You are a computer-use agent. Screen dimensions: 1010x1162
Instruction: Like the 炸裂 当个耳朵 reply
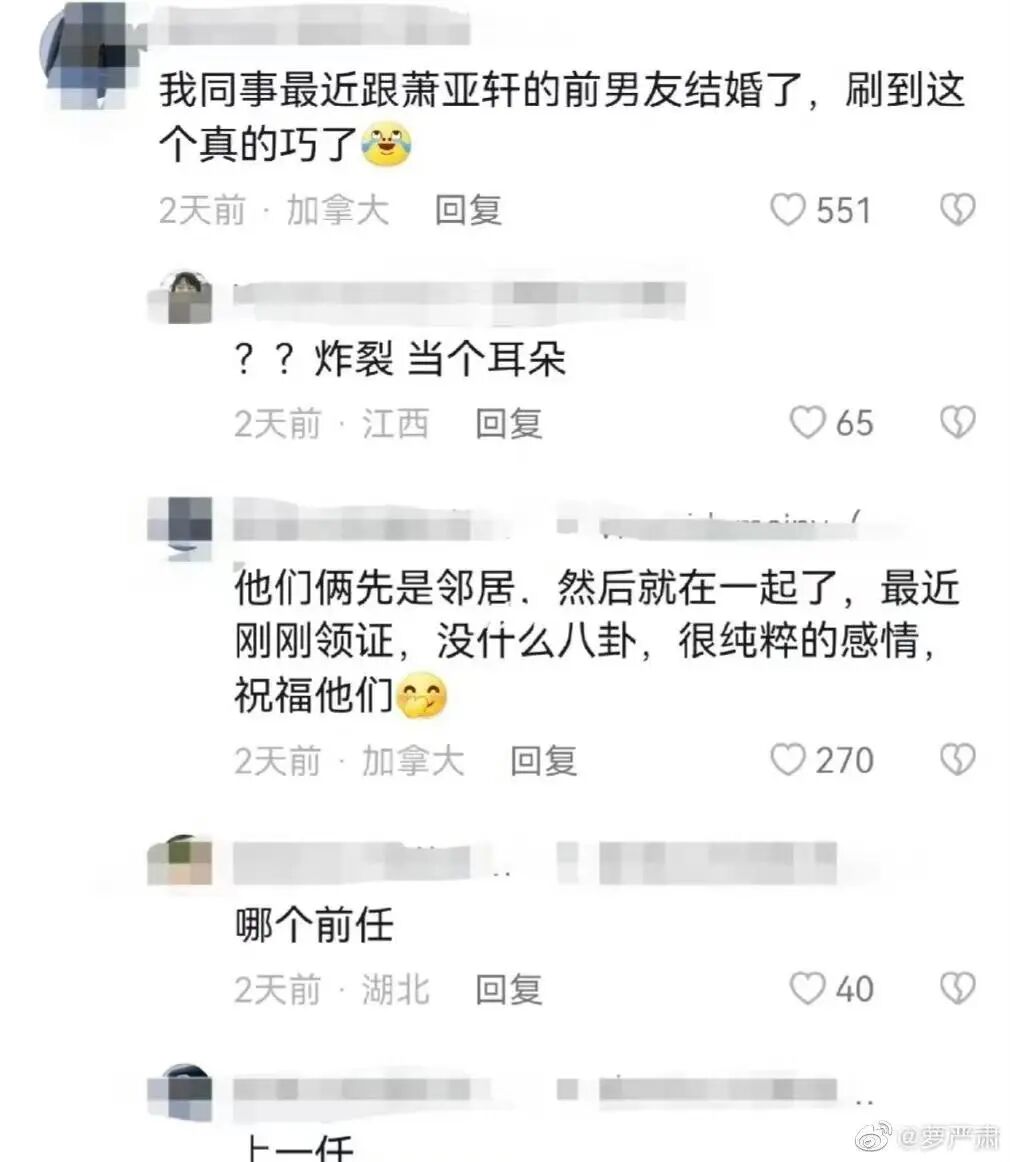click(x=807, y=422)
